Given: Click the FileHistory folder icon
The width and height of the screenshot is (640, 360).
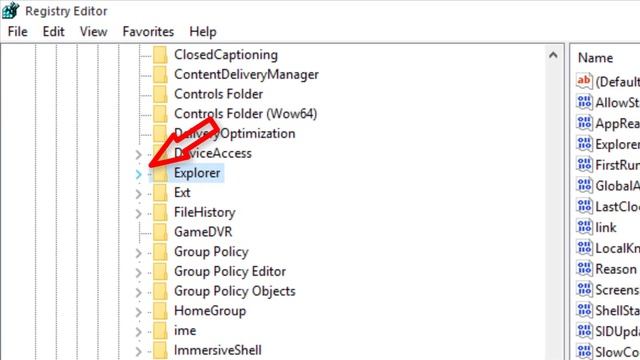Looking at the screenshot, I should (x=160, y=212).
